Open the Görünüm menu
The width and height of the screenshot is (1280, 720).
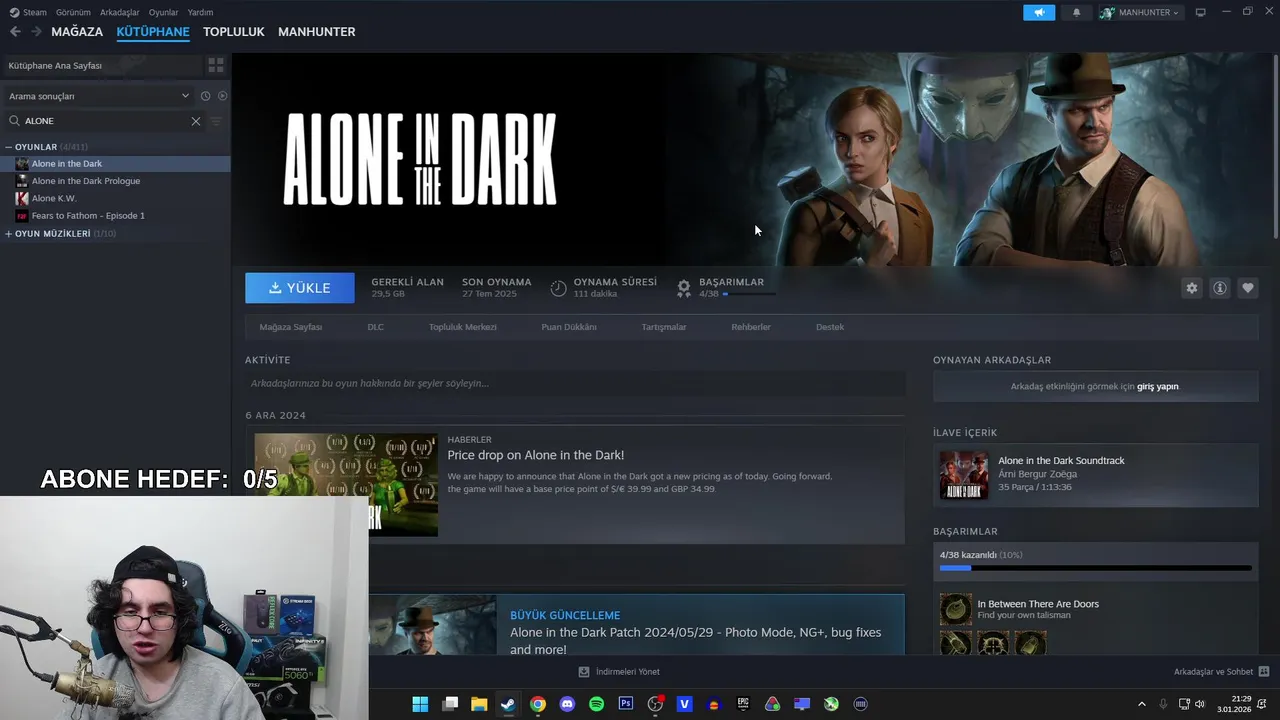coord(73,12)
